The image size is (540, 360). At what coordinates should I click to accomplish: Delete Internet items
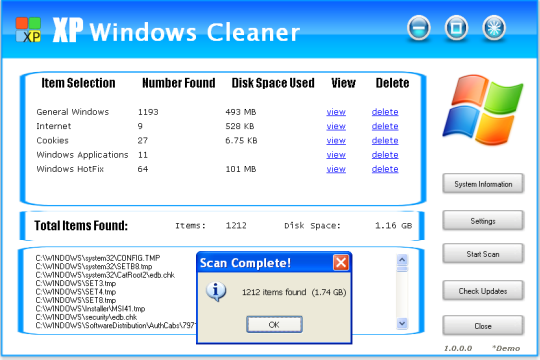(385, 126)
